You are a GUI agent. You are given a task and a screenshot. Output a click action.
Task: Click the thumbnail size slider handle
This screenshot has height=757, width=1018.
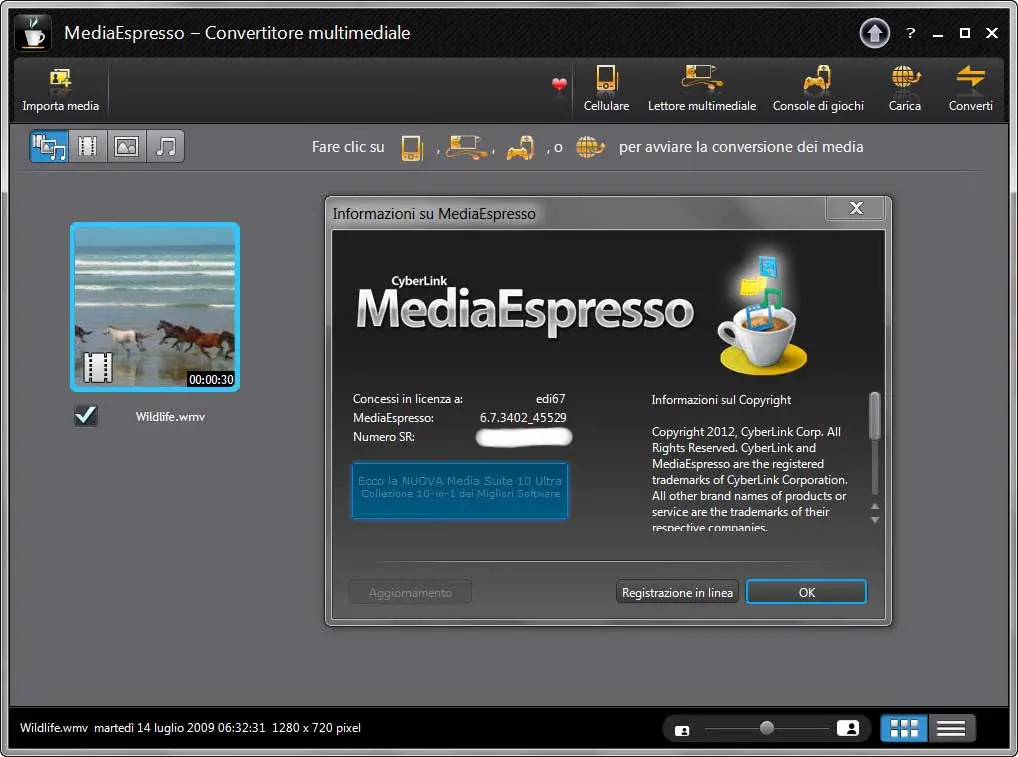[767, 728]
